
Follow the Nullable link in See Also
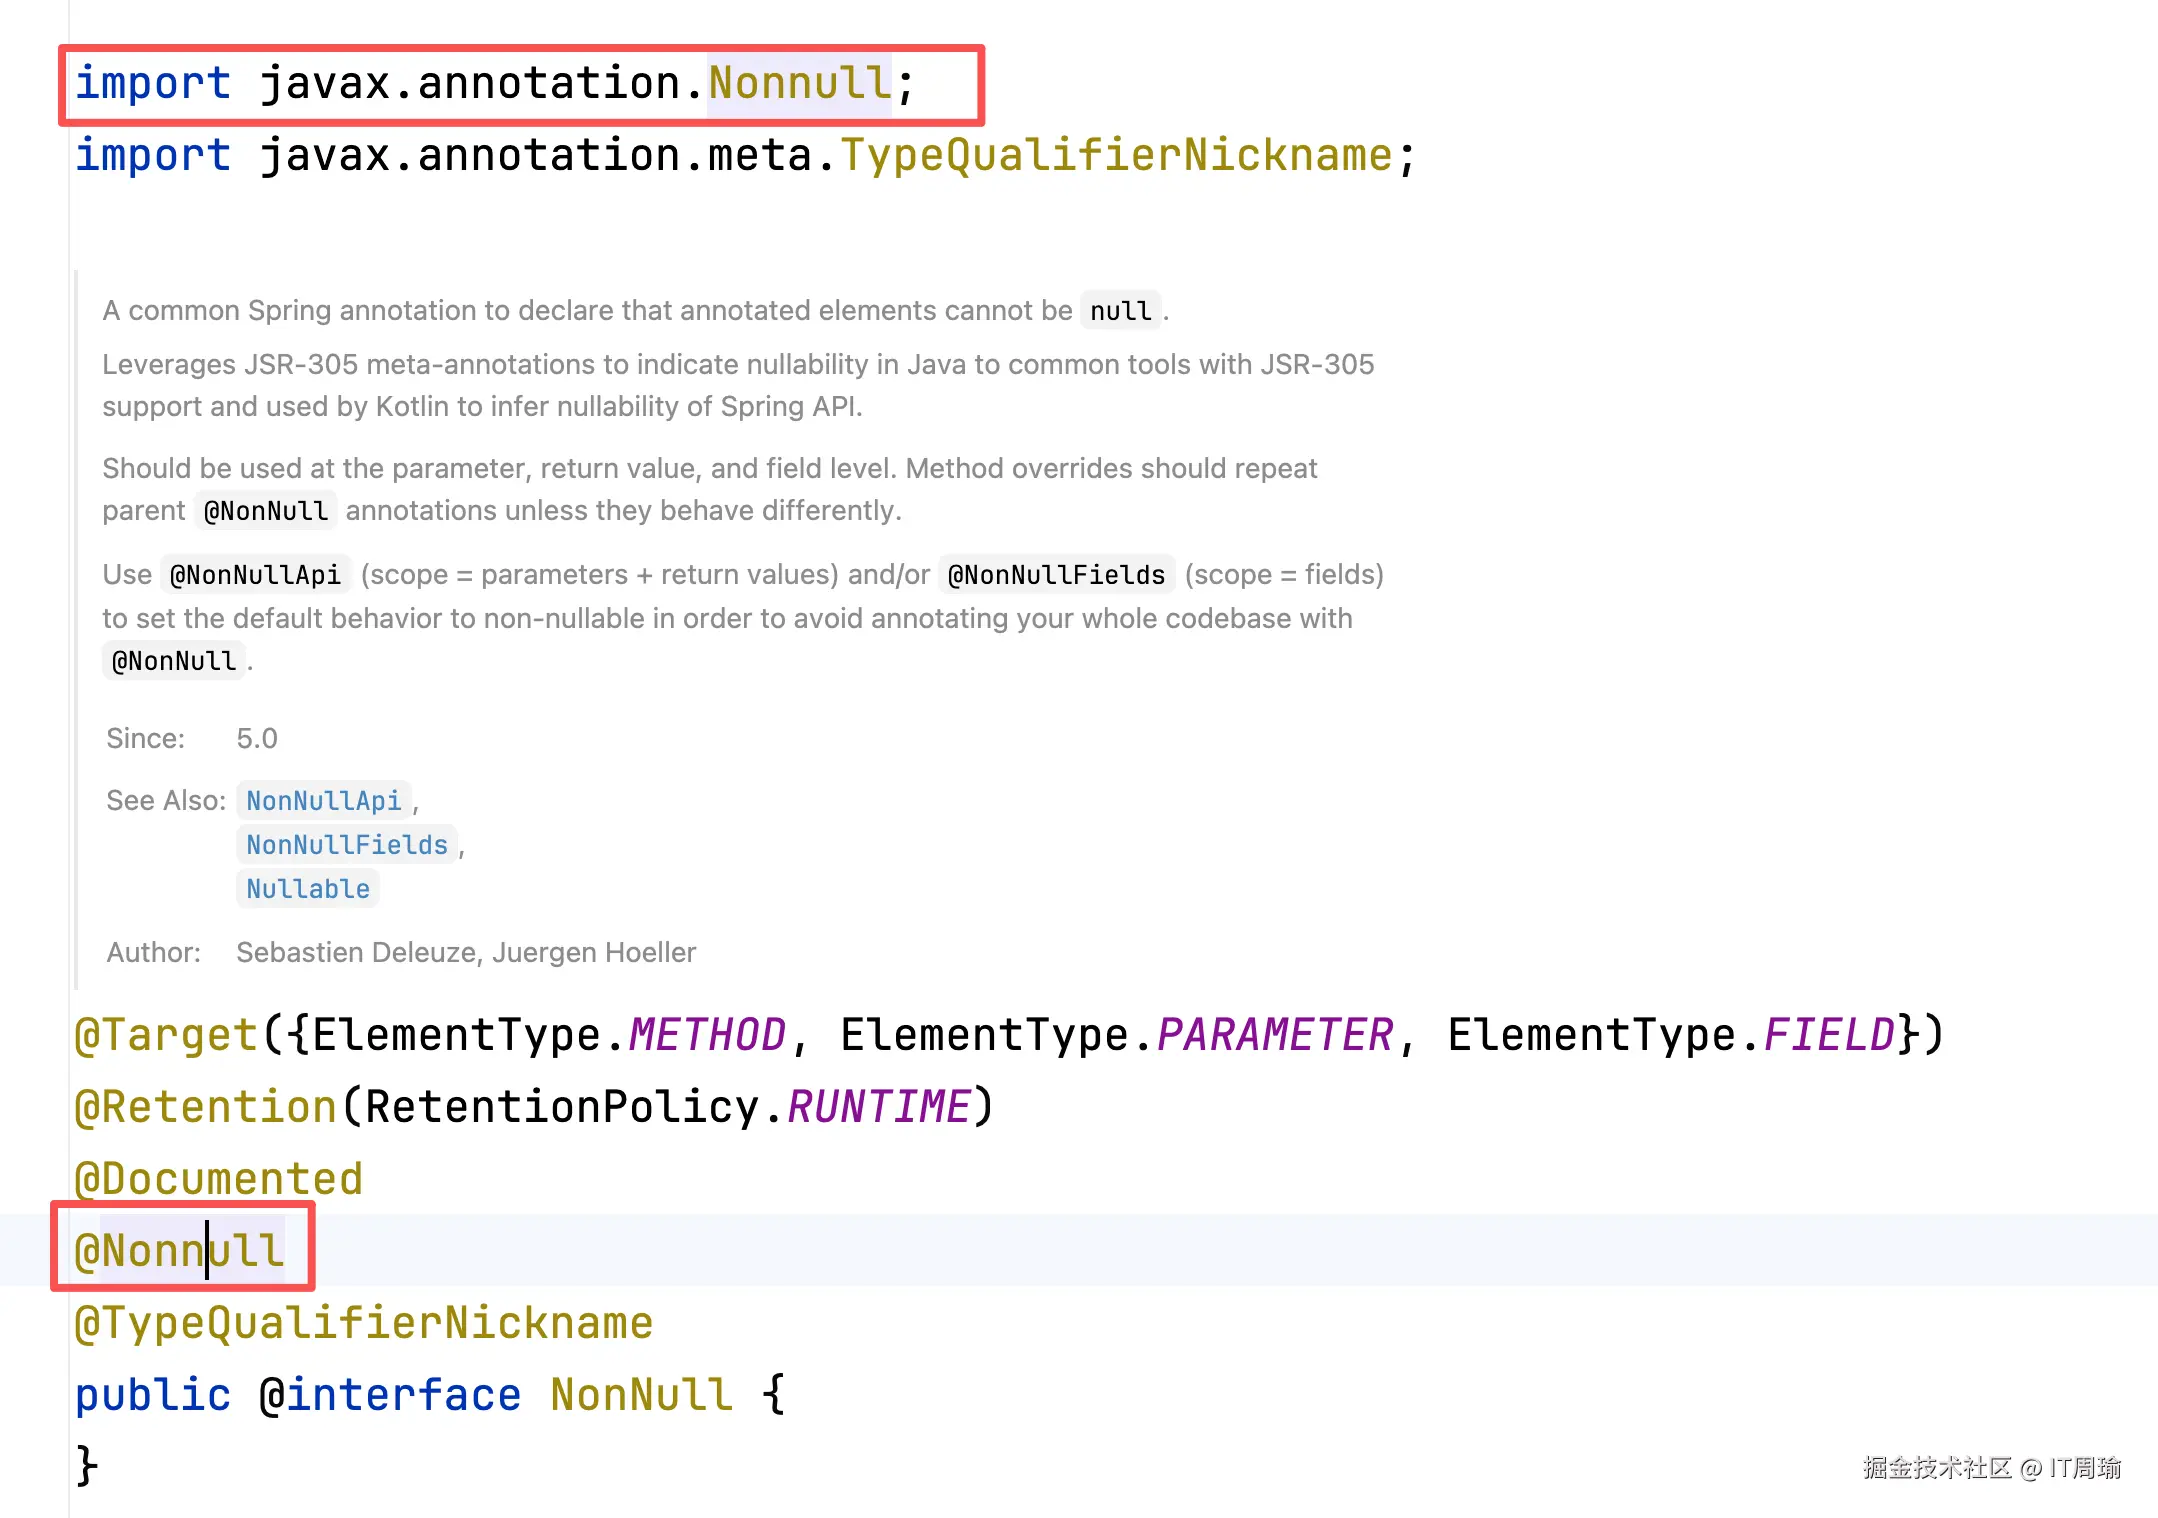[x=307, y=889]
